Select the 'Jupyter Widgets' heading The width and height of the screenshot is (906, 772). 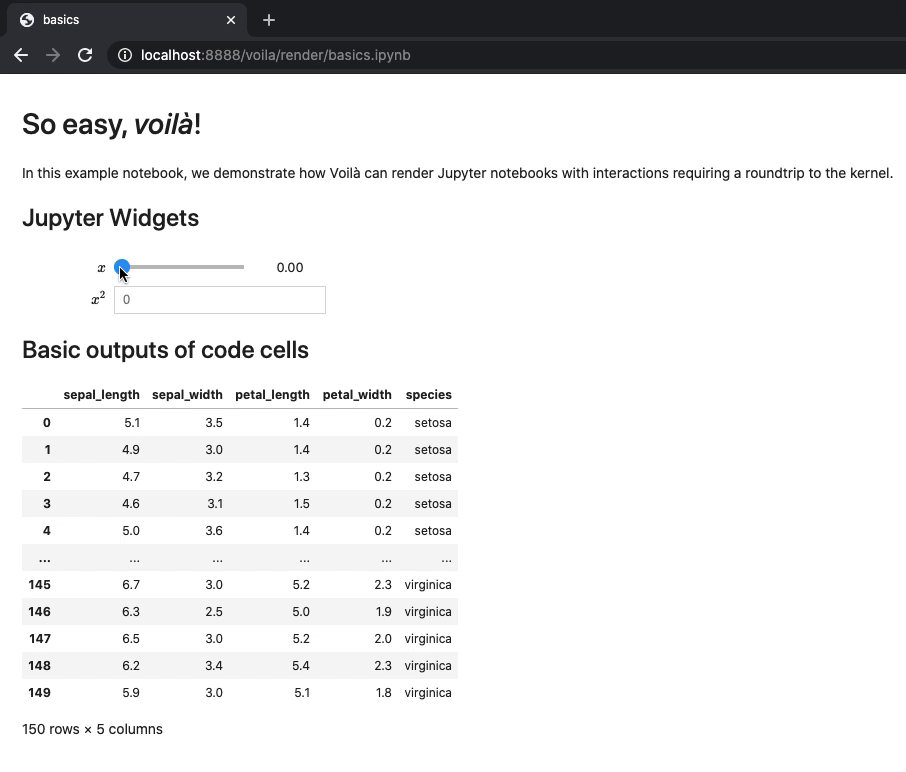tap(110, 218)
